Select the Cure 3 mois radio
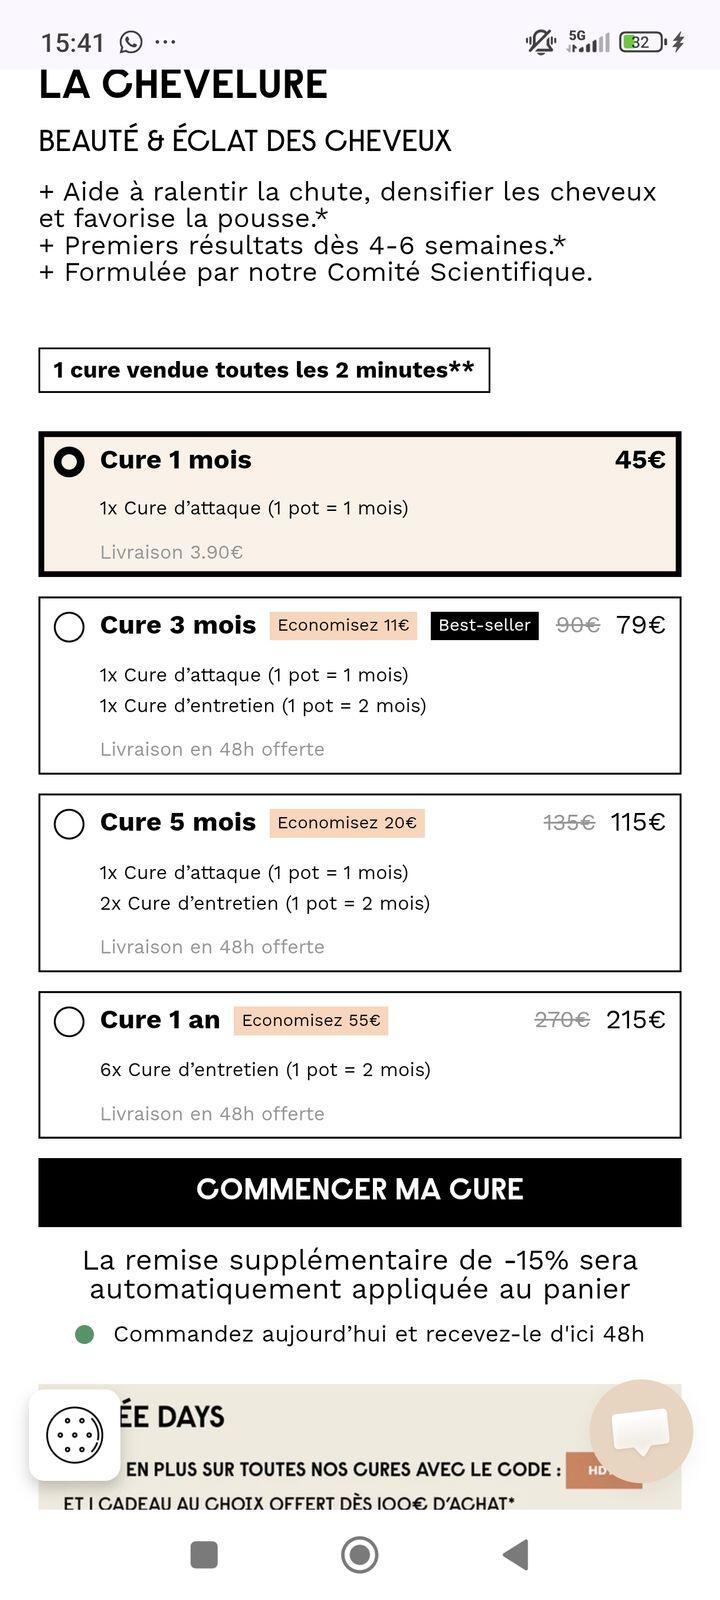The width and height of the screenshot is (720, 1600). click(x=69, y=627)
